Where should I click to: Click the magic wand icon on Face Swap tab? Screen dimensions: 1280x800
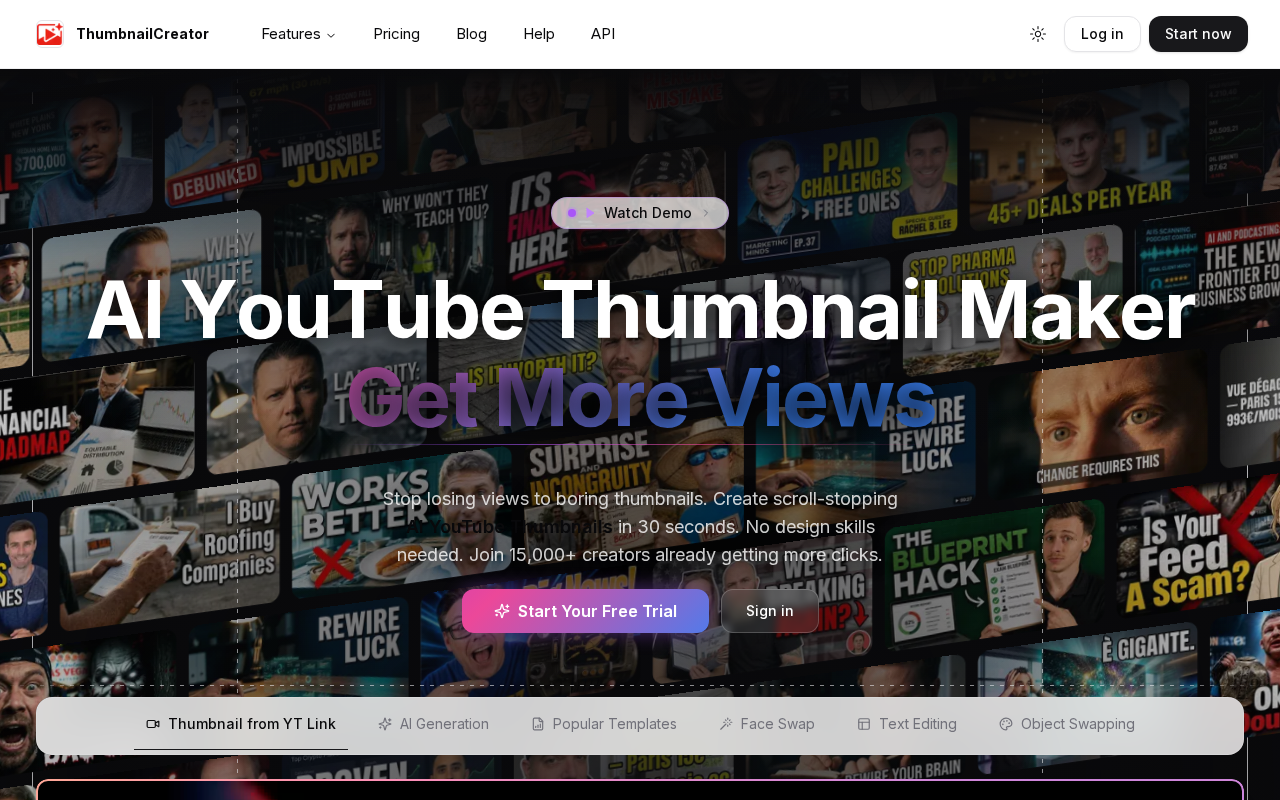[x=726, y=724]
